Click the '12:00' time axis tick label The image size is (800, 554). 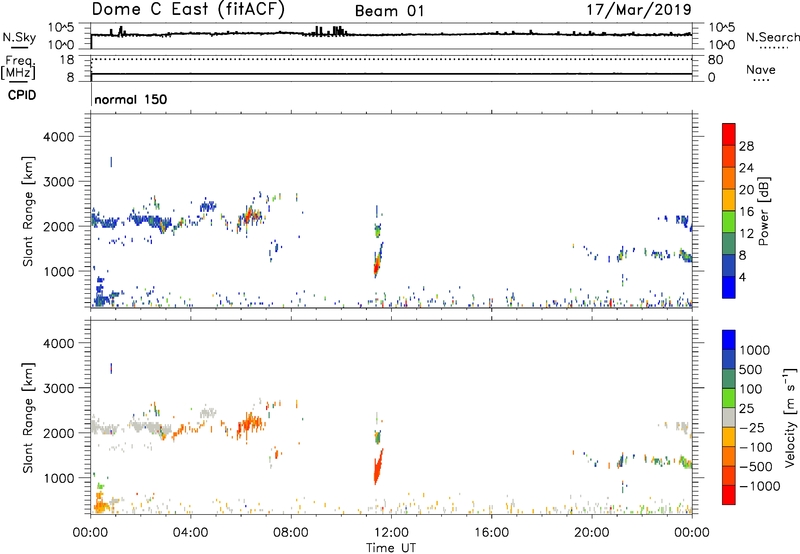point(391,533)
